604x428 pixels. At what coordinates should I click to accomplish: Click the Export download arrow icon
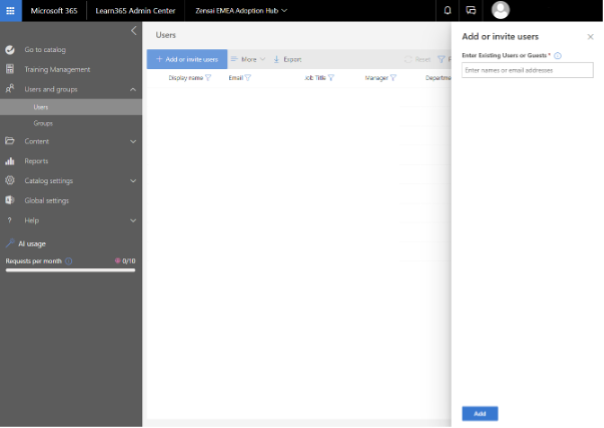(276, 59)
